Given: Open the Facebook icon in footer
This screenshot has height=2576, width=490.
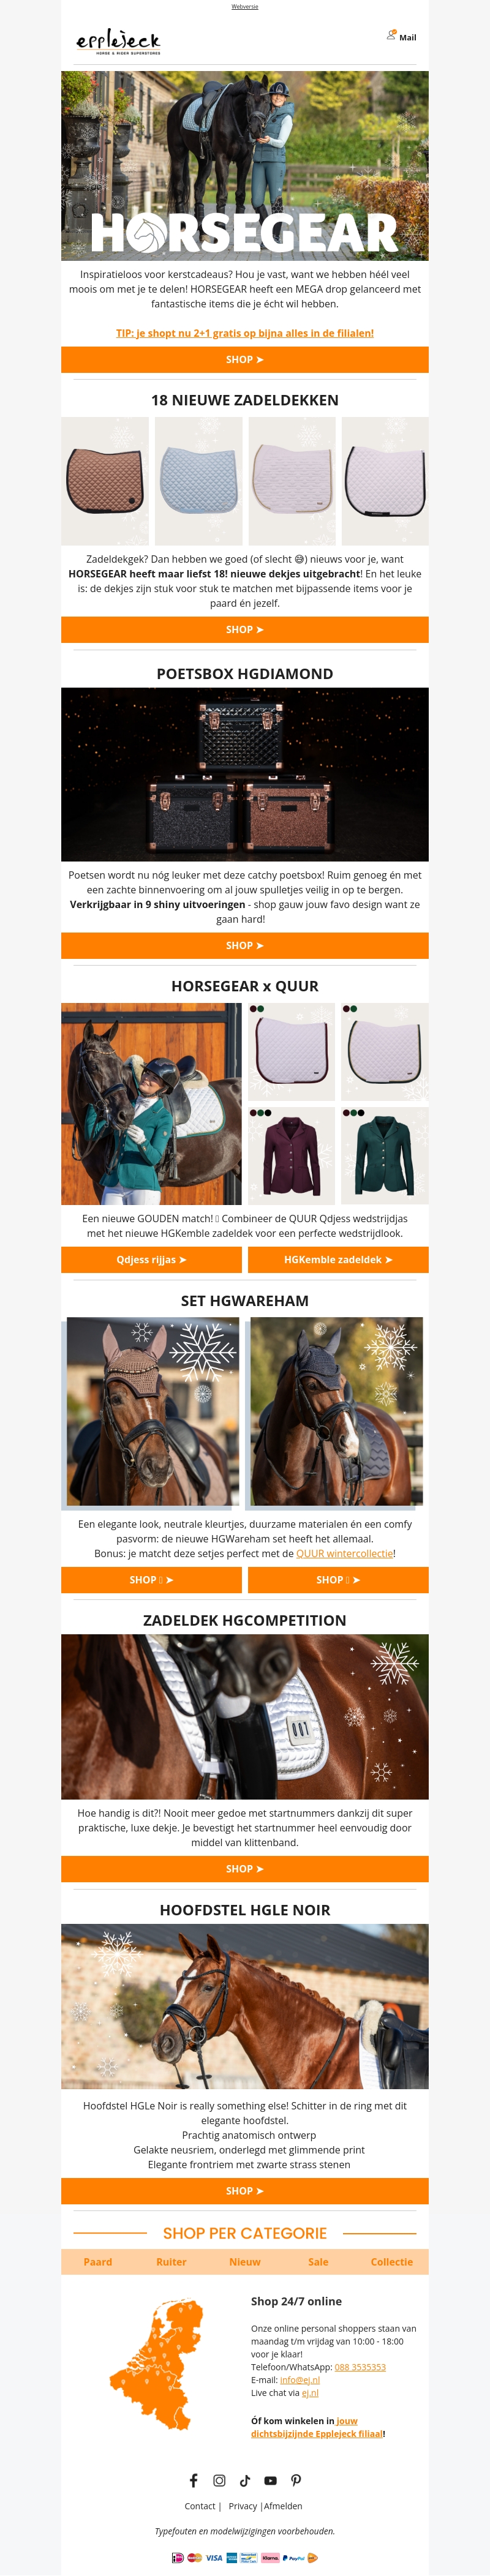Looking at the screenshot, I should point(194,2480).
